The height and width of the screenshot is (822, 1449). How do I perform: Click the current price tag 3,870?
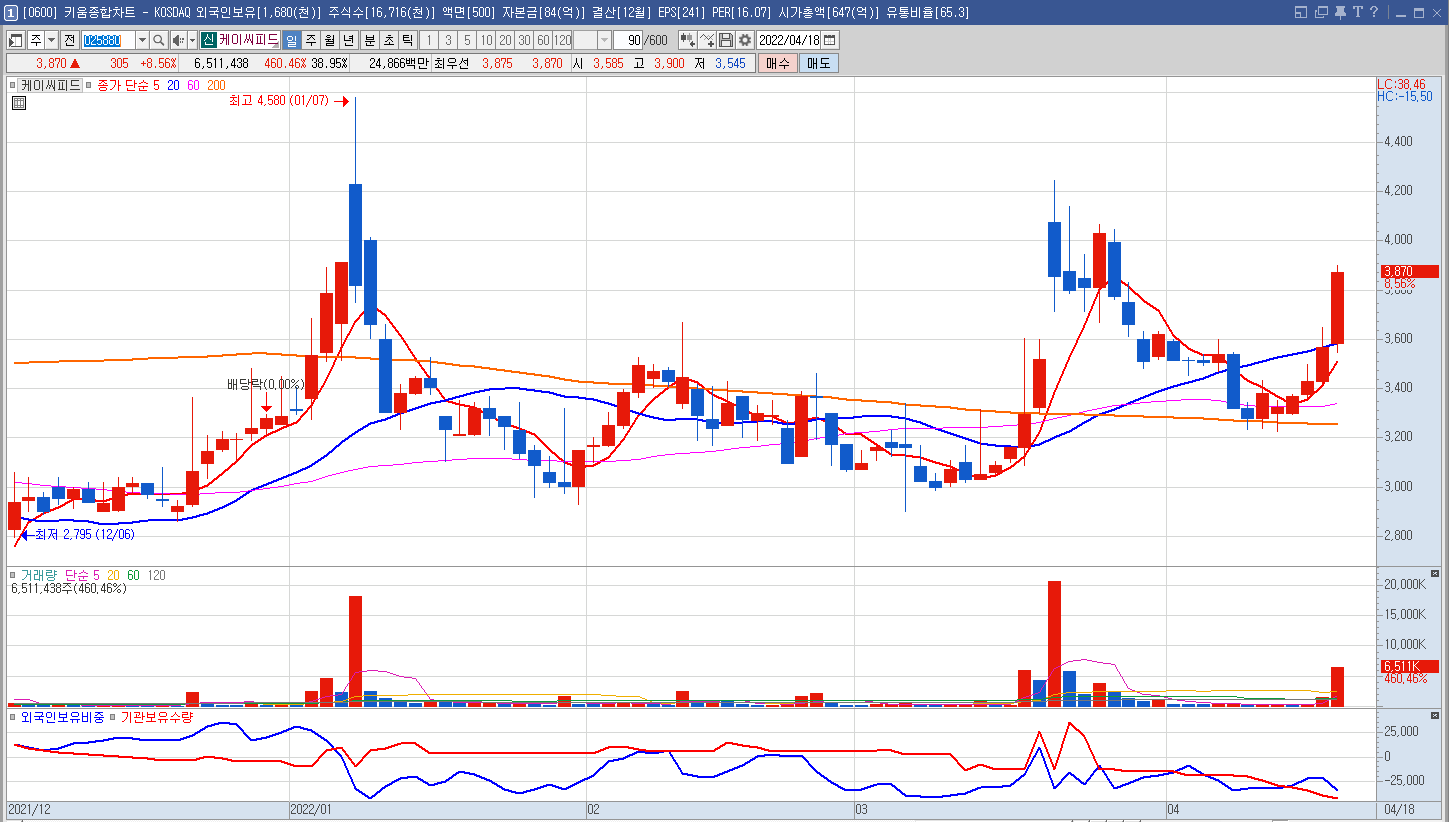tap(1409, 271)
